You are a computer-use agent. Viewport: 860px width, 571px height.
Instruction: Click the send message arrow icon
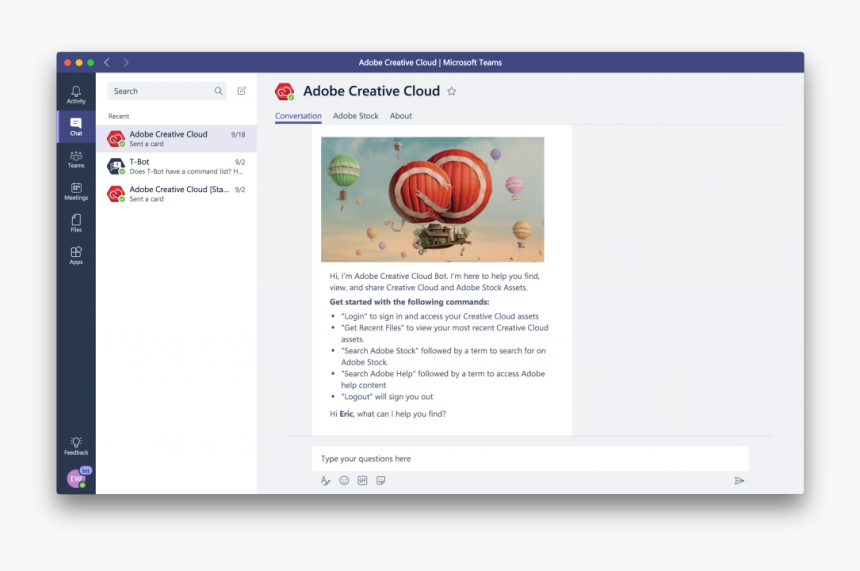point(739,480)
